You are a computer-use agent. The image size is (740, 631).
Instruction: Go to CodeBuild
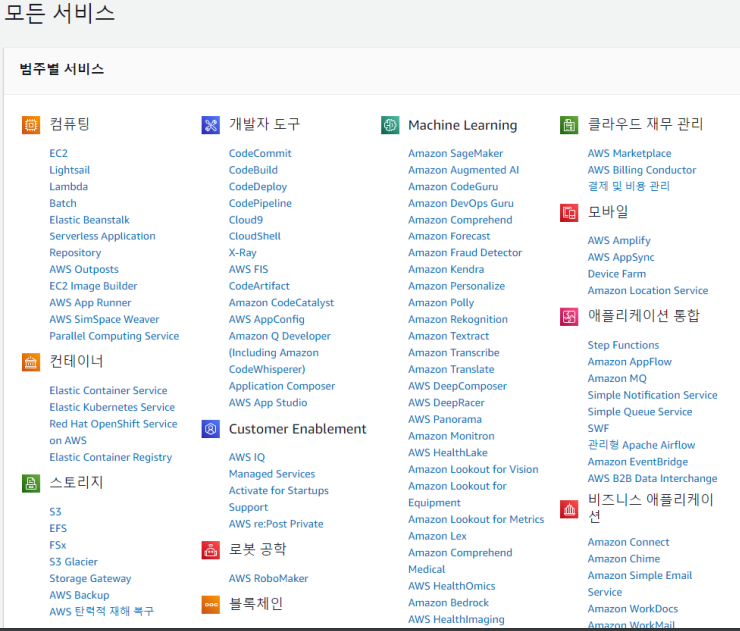[253, 170]
